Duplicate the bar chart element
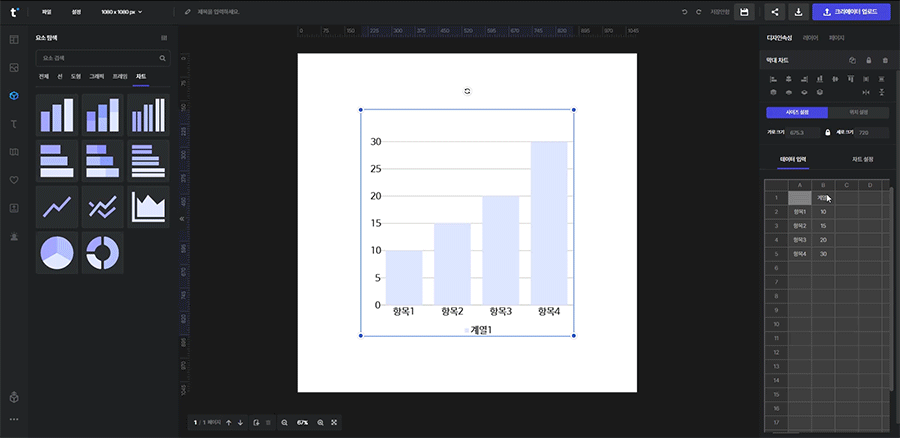Screen dimensions: 900x438 coord(852,61)
